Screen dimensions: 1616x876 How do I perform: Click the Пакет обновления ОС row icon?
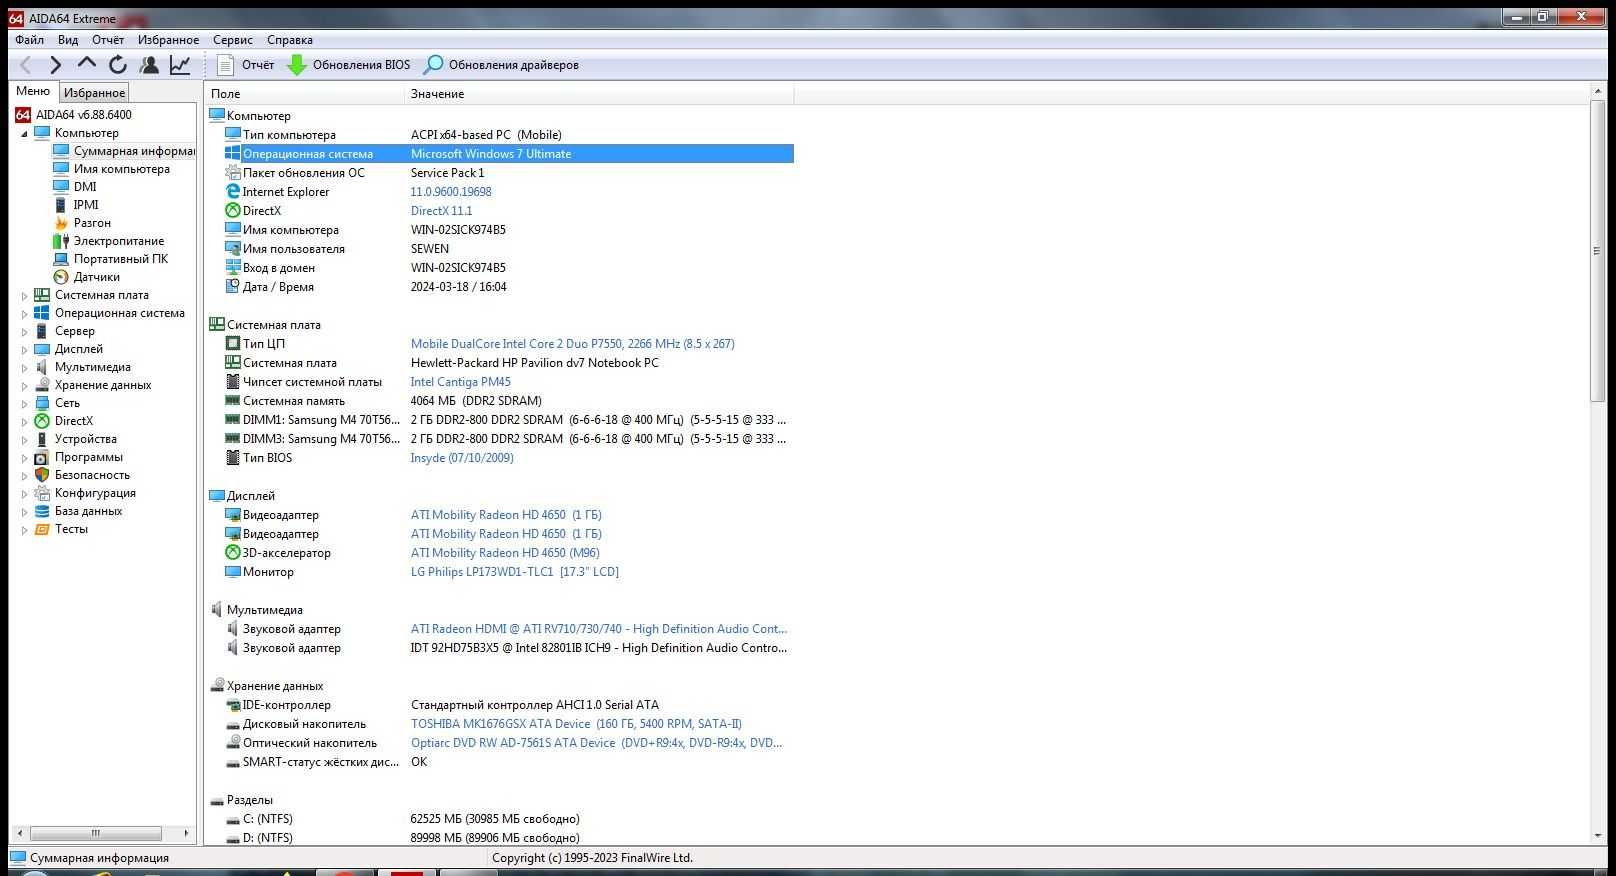click(232, 173)
